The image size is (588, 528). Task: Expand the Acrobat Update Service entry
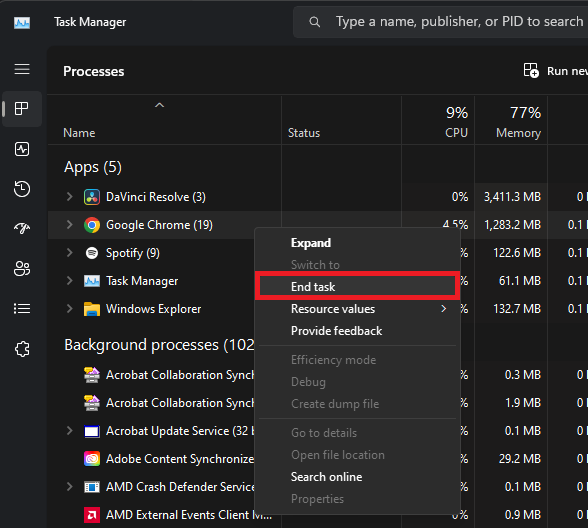point(69,430)
